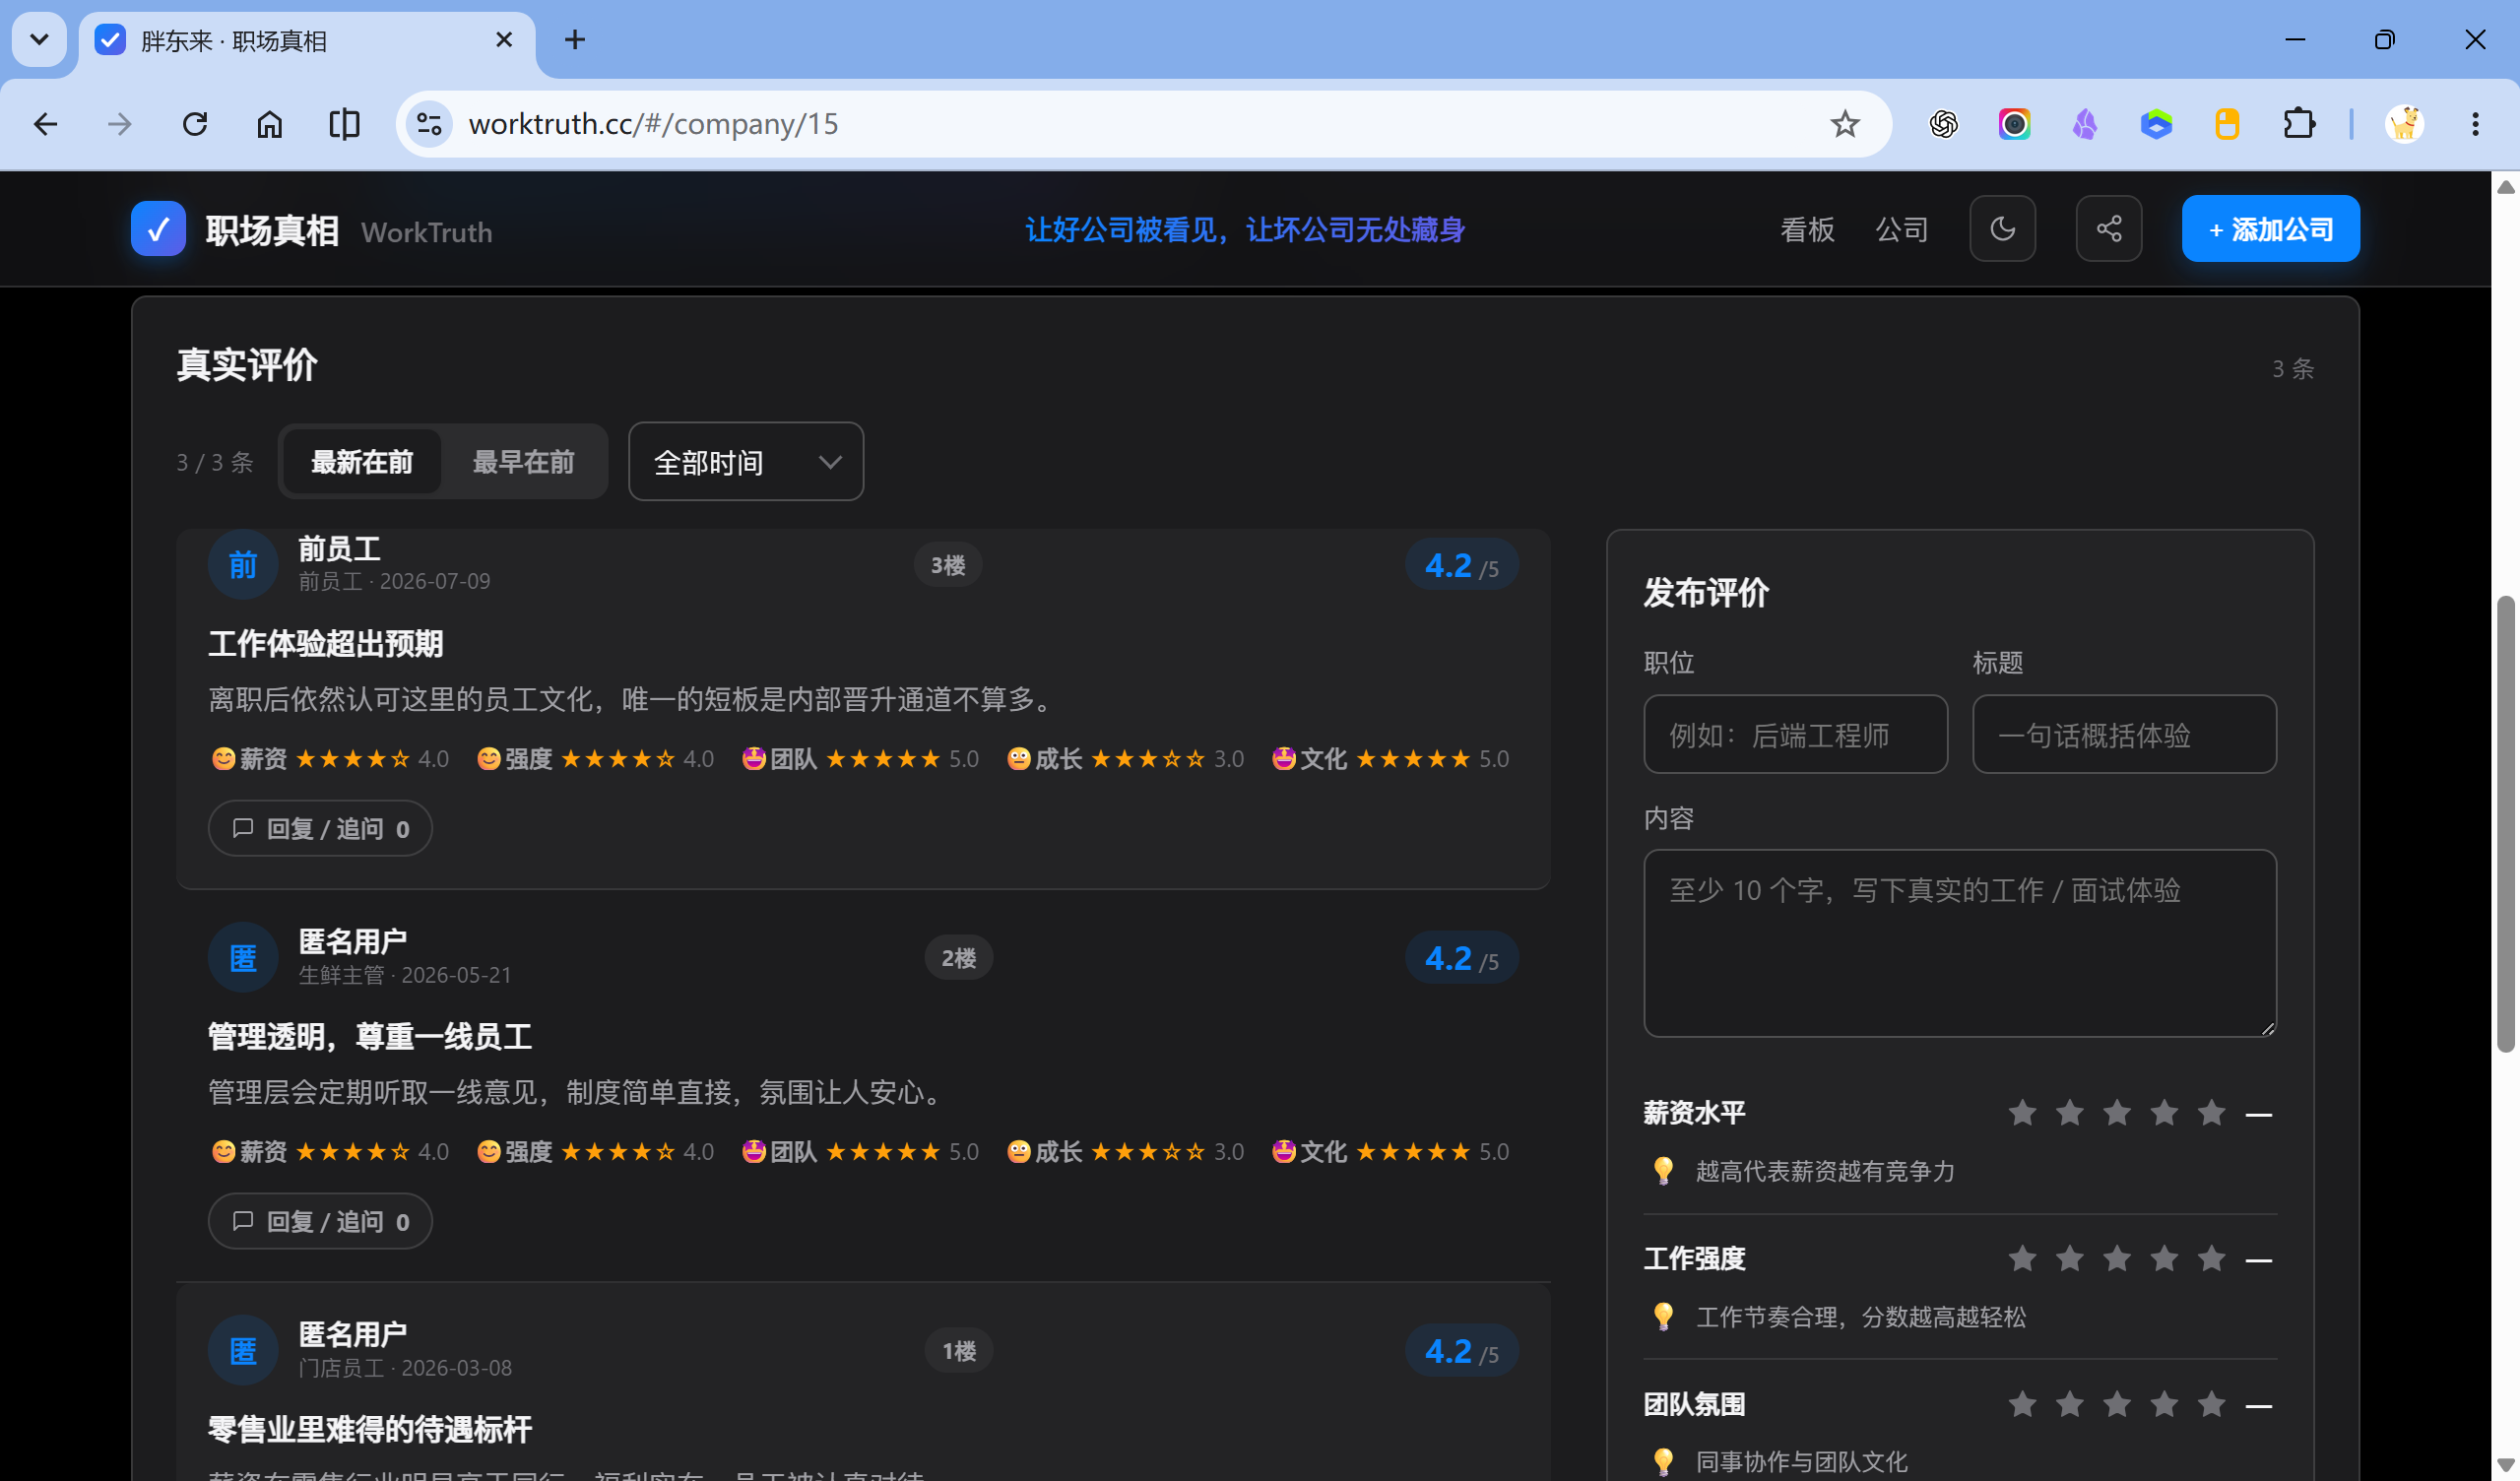Open the browser home page

269,124
